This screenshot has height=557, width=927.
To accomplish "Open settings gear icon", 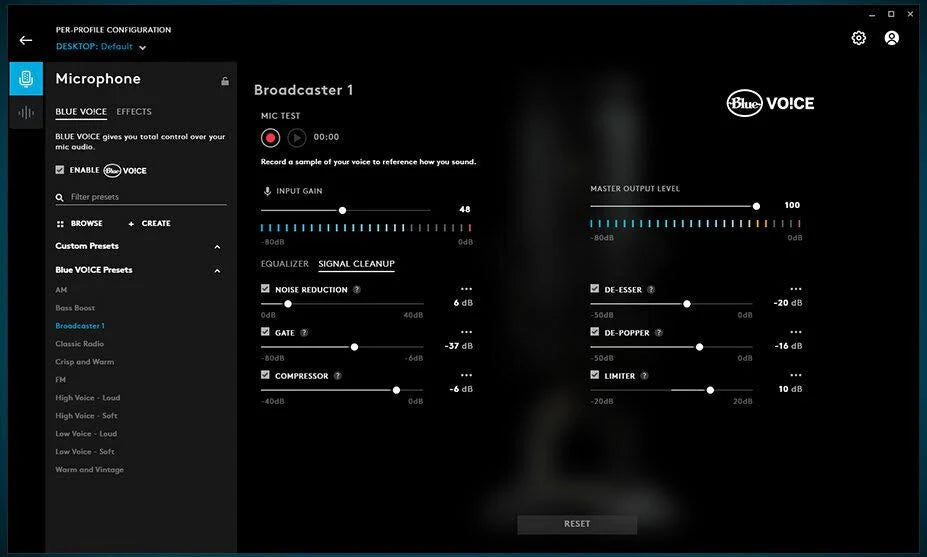I will 859,38.
